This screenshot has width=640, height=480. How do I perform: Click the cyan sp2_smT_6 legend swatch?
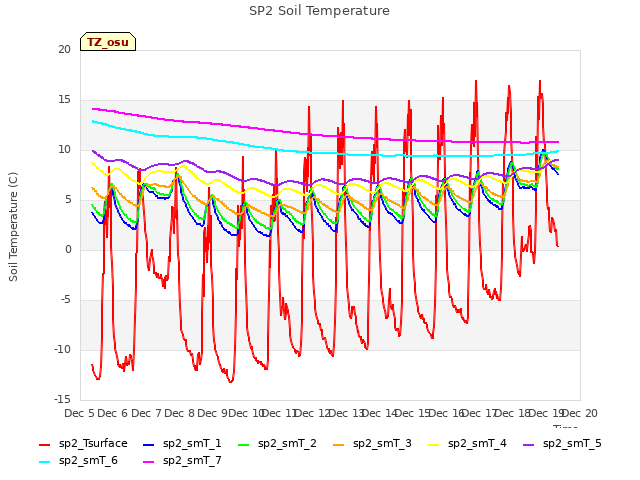[x=44, y=462]
